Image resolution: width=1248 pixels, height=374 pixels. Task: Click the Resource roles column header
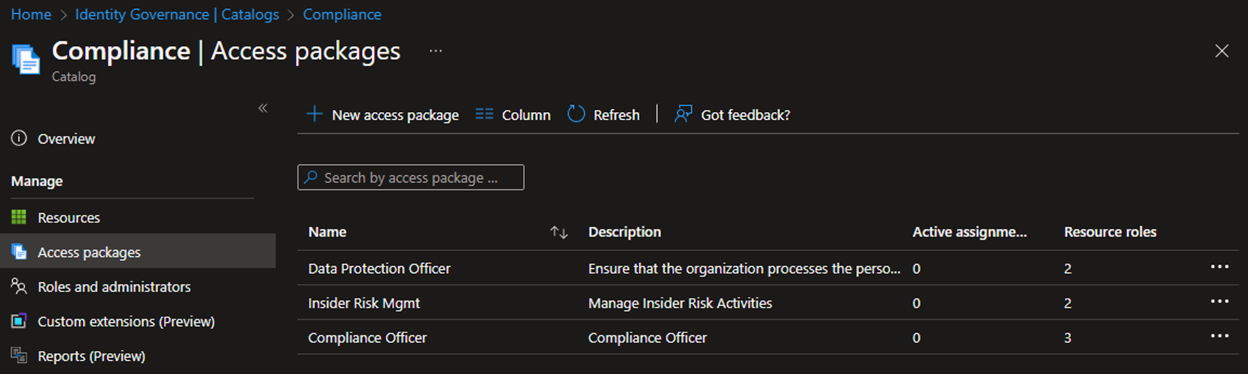(x=1110, y=232)
